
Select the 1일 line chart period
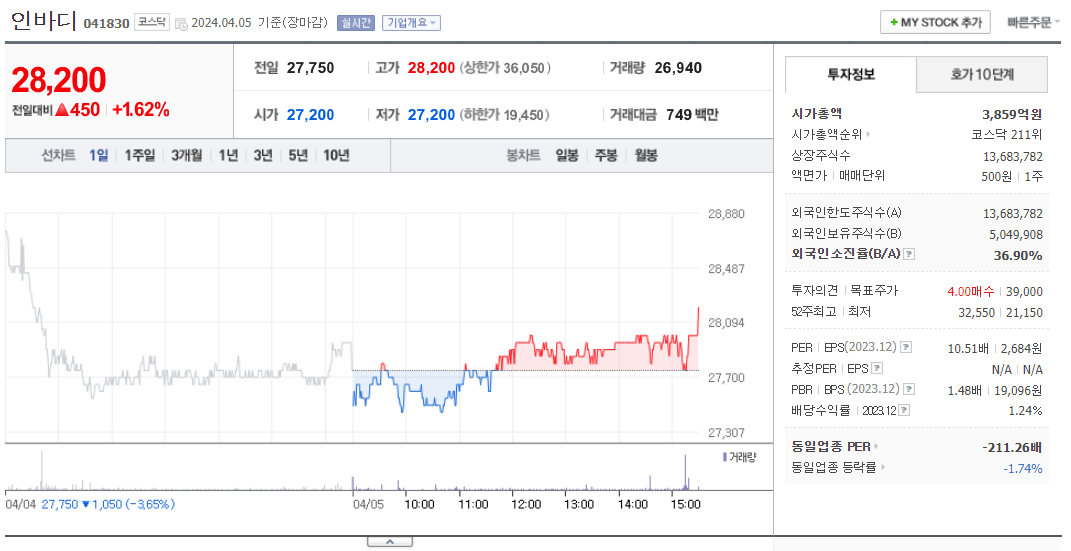[x=98, y=156]
